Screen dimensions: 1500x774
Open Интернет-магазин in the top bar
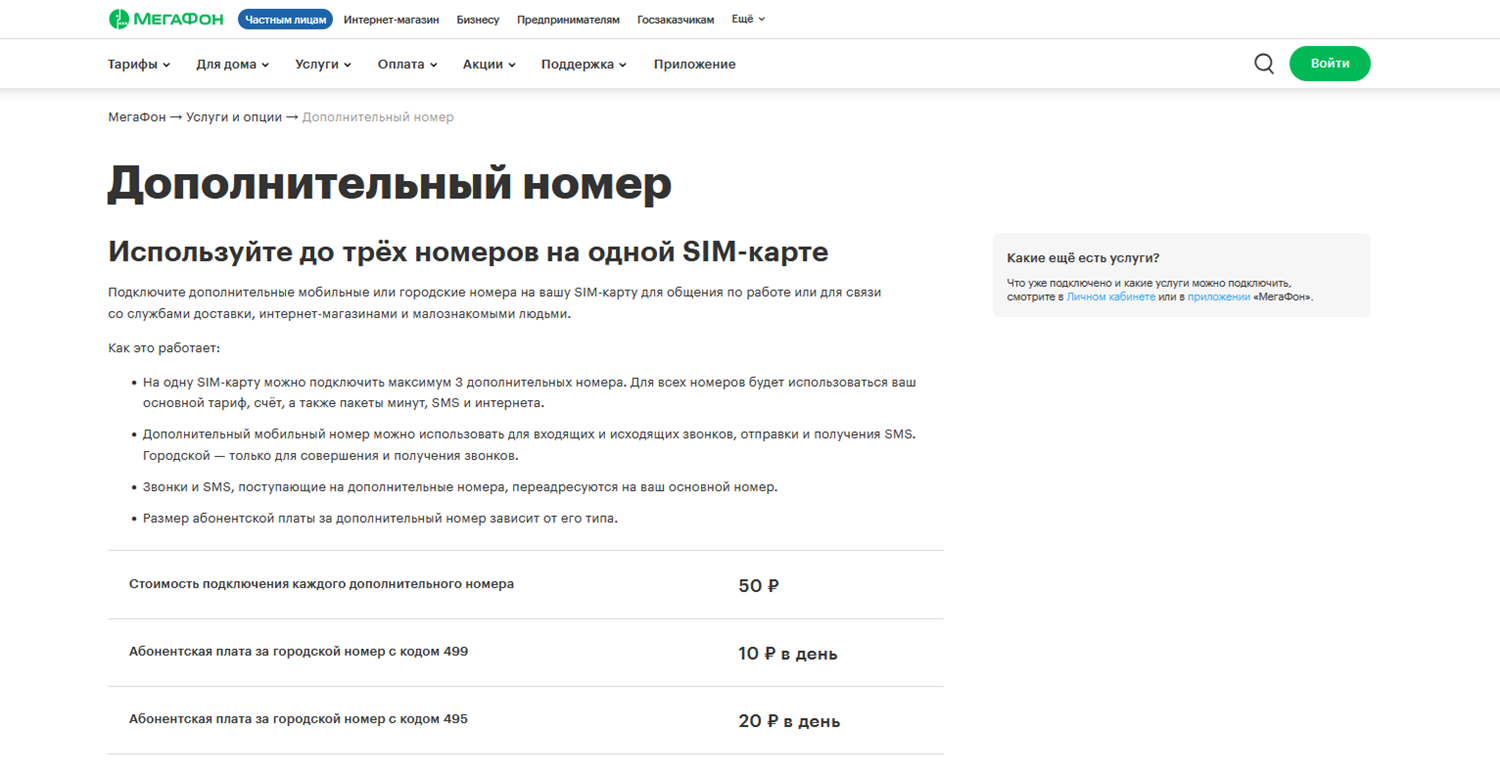tap(391, 19)
